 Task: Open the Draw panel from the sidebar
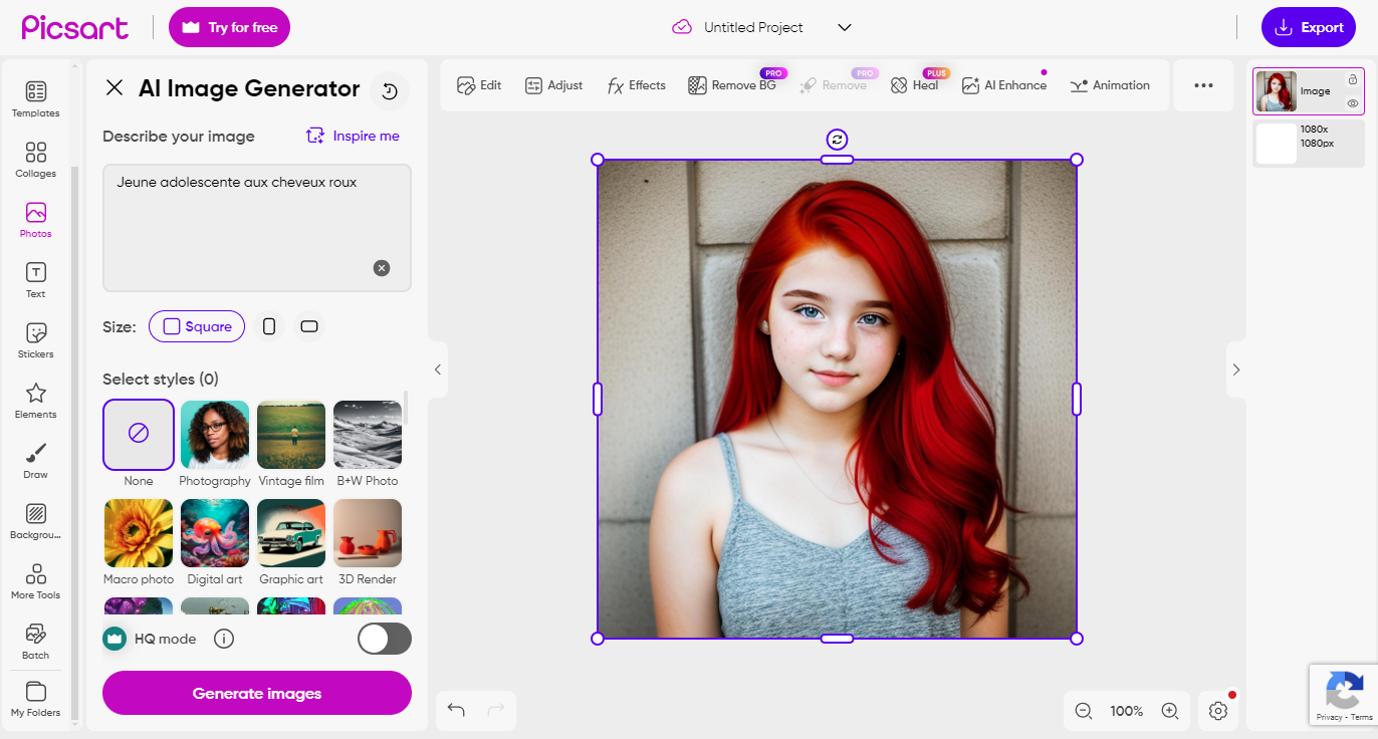(35, 460)
